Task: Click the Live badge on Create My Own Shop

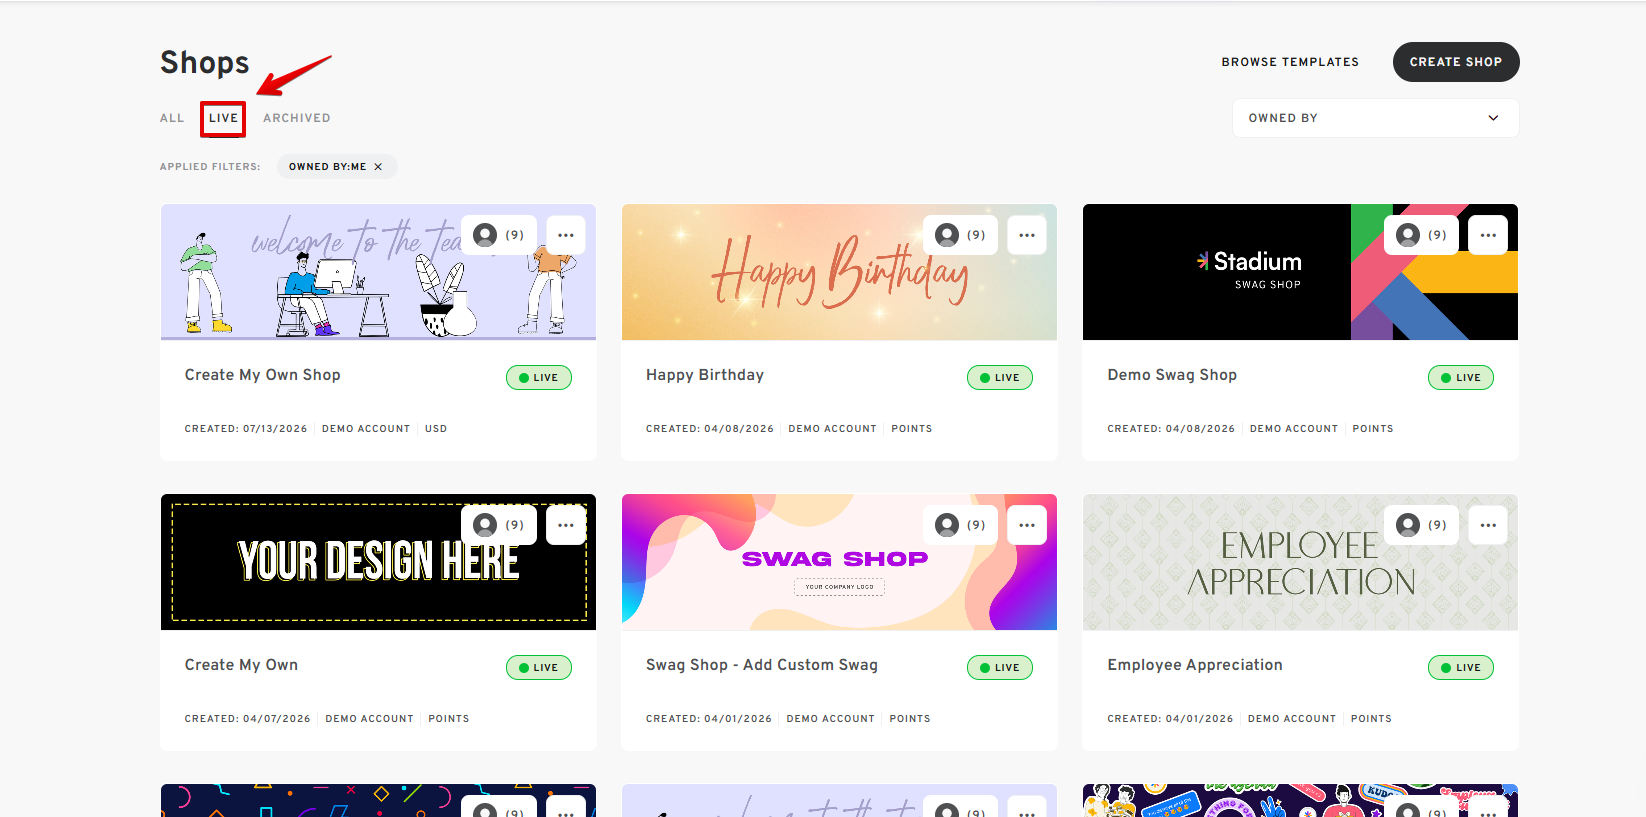Action: [x=539, y=378]
